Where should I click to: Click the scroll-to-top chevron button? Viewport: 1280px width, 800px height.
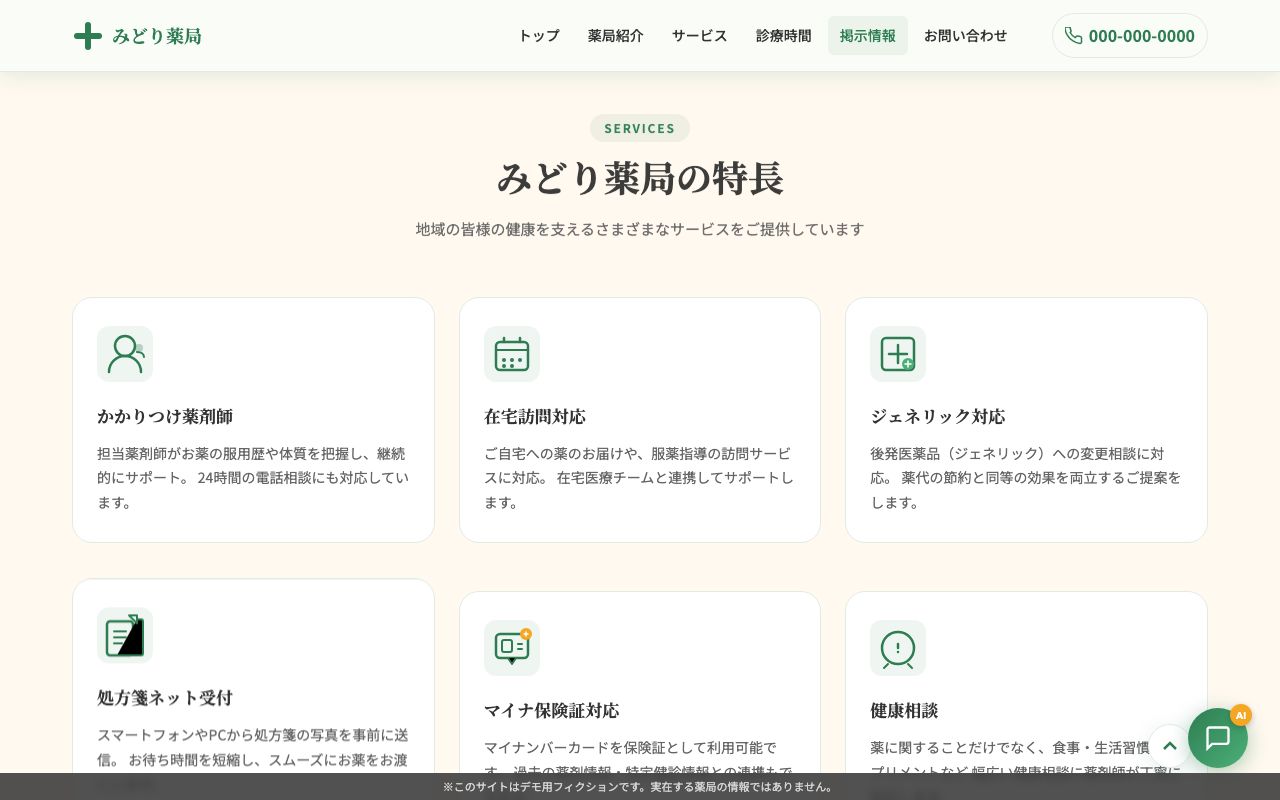[x=1170, y=745]
